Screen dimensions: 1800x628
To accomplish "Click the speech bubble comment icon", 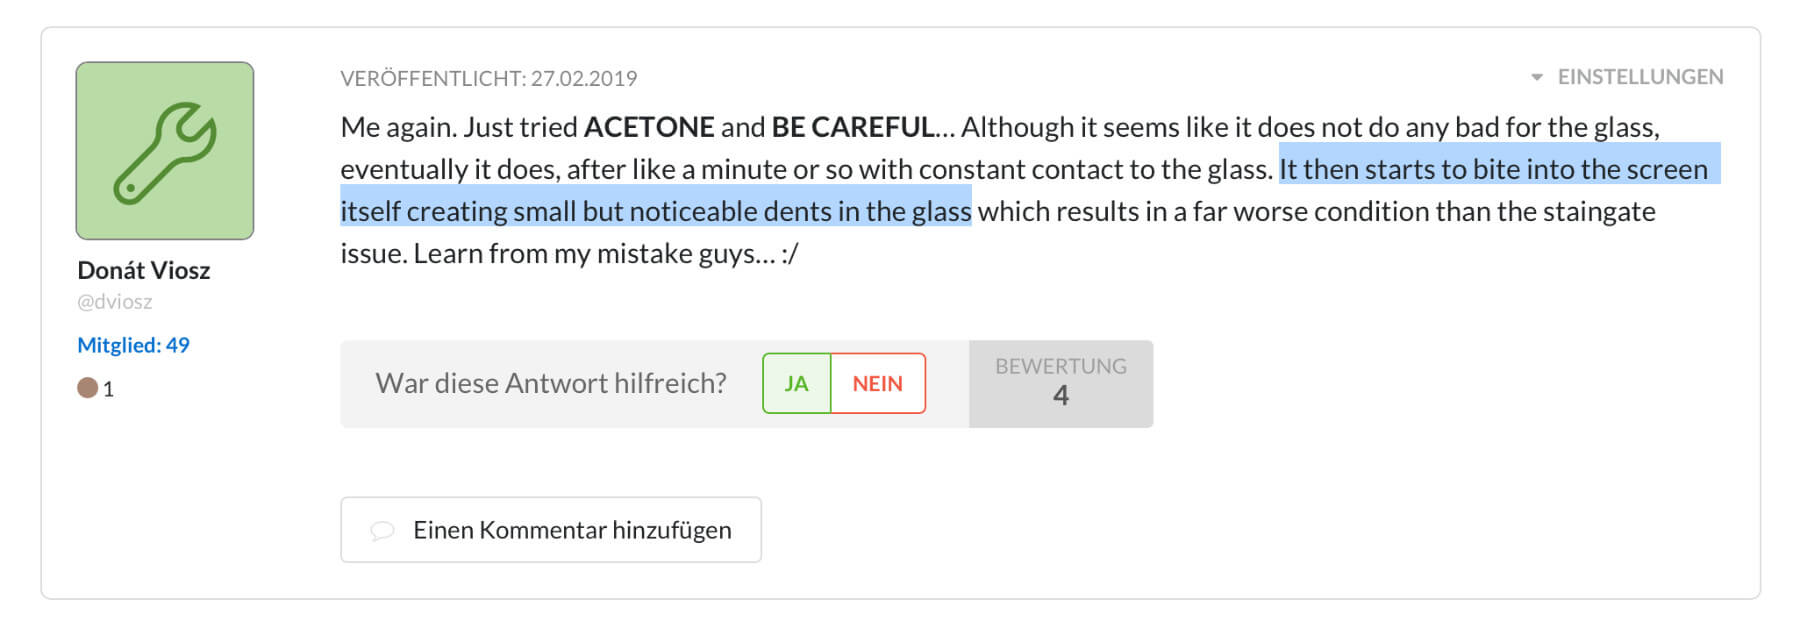I will tap(382, 530).
